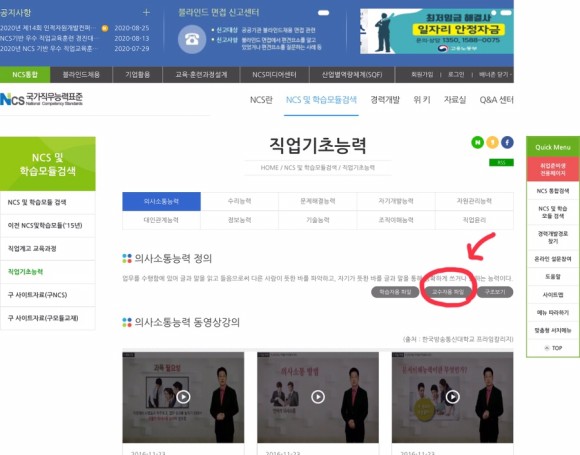Select the 기술능력 tab
The width and height of the screenshot is (580, 455).
(x=318, y=220)
